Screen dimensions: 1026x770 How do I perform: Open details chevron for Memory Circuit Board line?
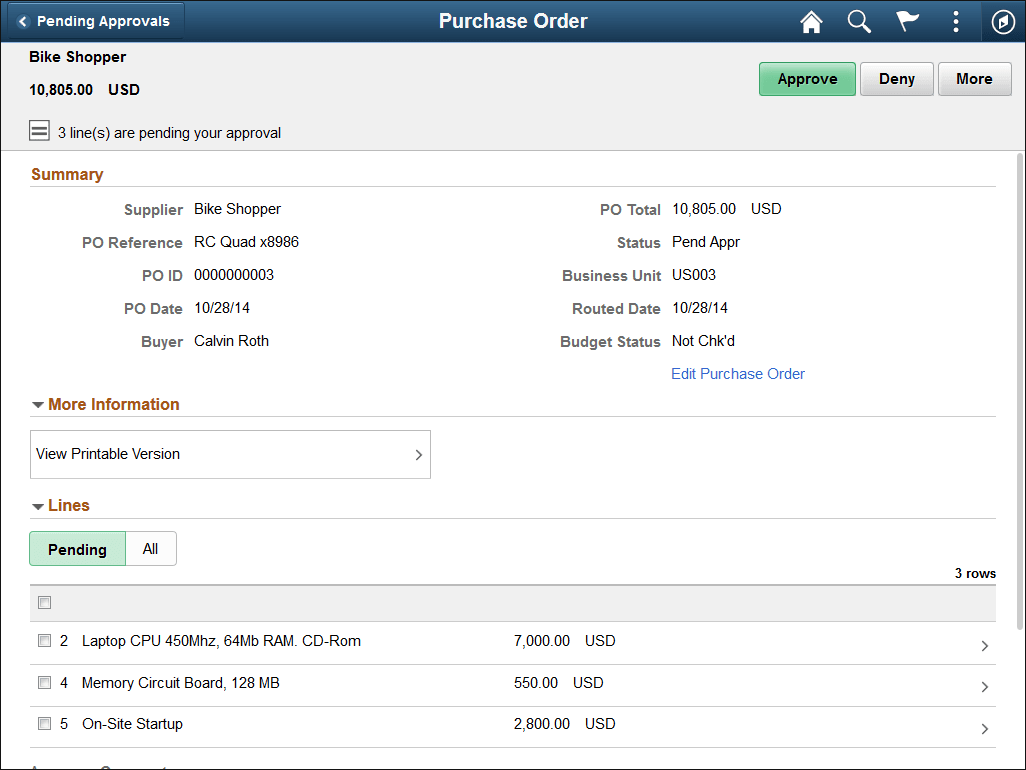coord(984,687)
